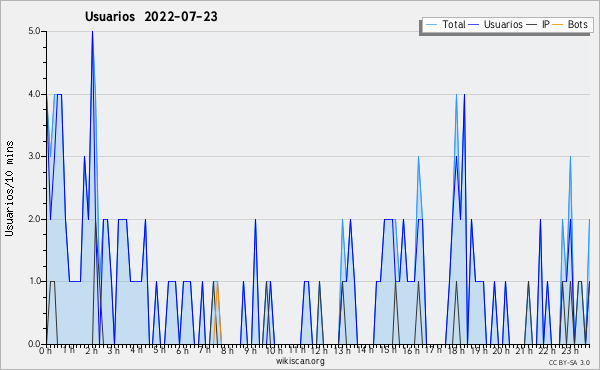Click the Bots legend entry
600x370 pixels.
pos(570,24)
